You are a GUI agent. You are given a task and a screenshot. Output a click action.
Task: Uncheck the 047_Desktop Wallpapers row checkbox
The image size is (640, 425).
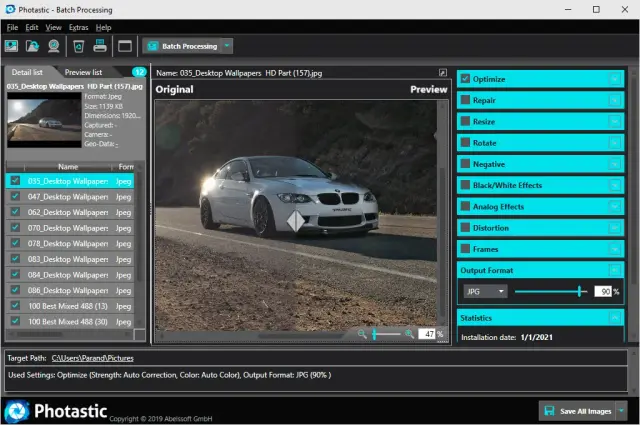pyautogui.click(x=15, y=196)
